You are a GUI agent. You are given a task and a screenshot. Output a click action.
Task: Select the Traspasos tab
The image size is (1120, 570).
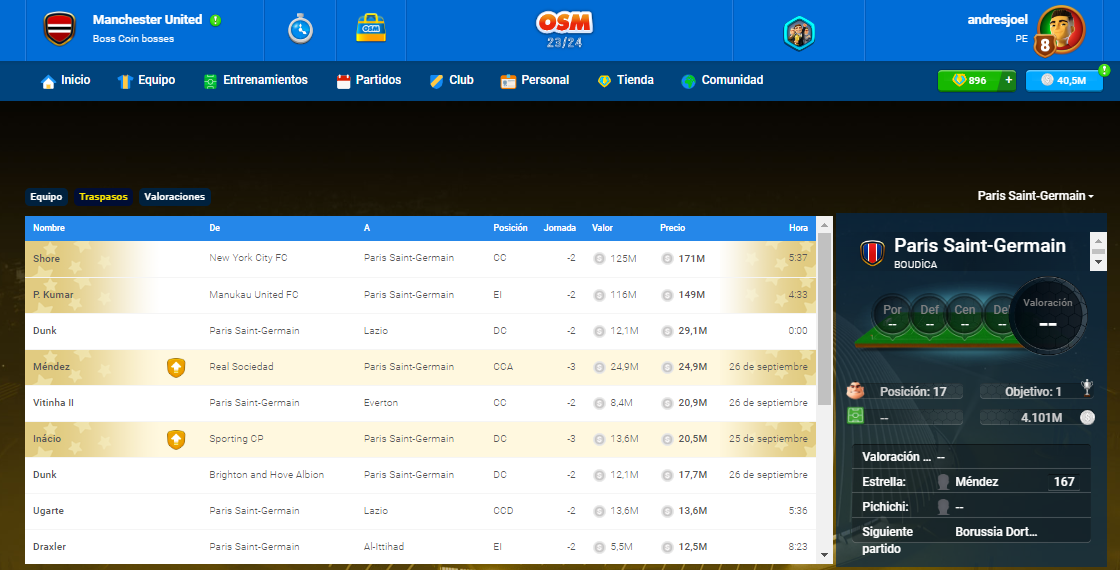(x=104, y=196)
